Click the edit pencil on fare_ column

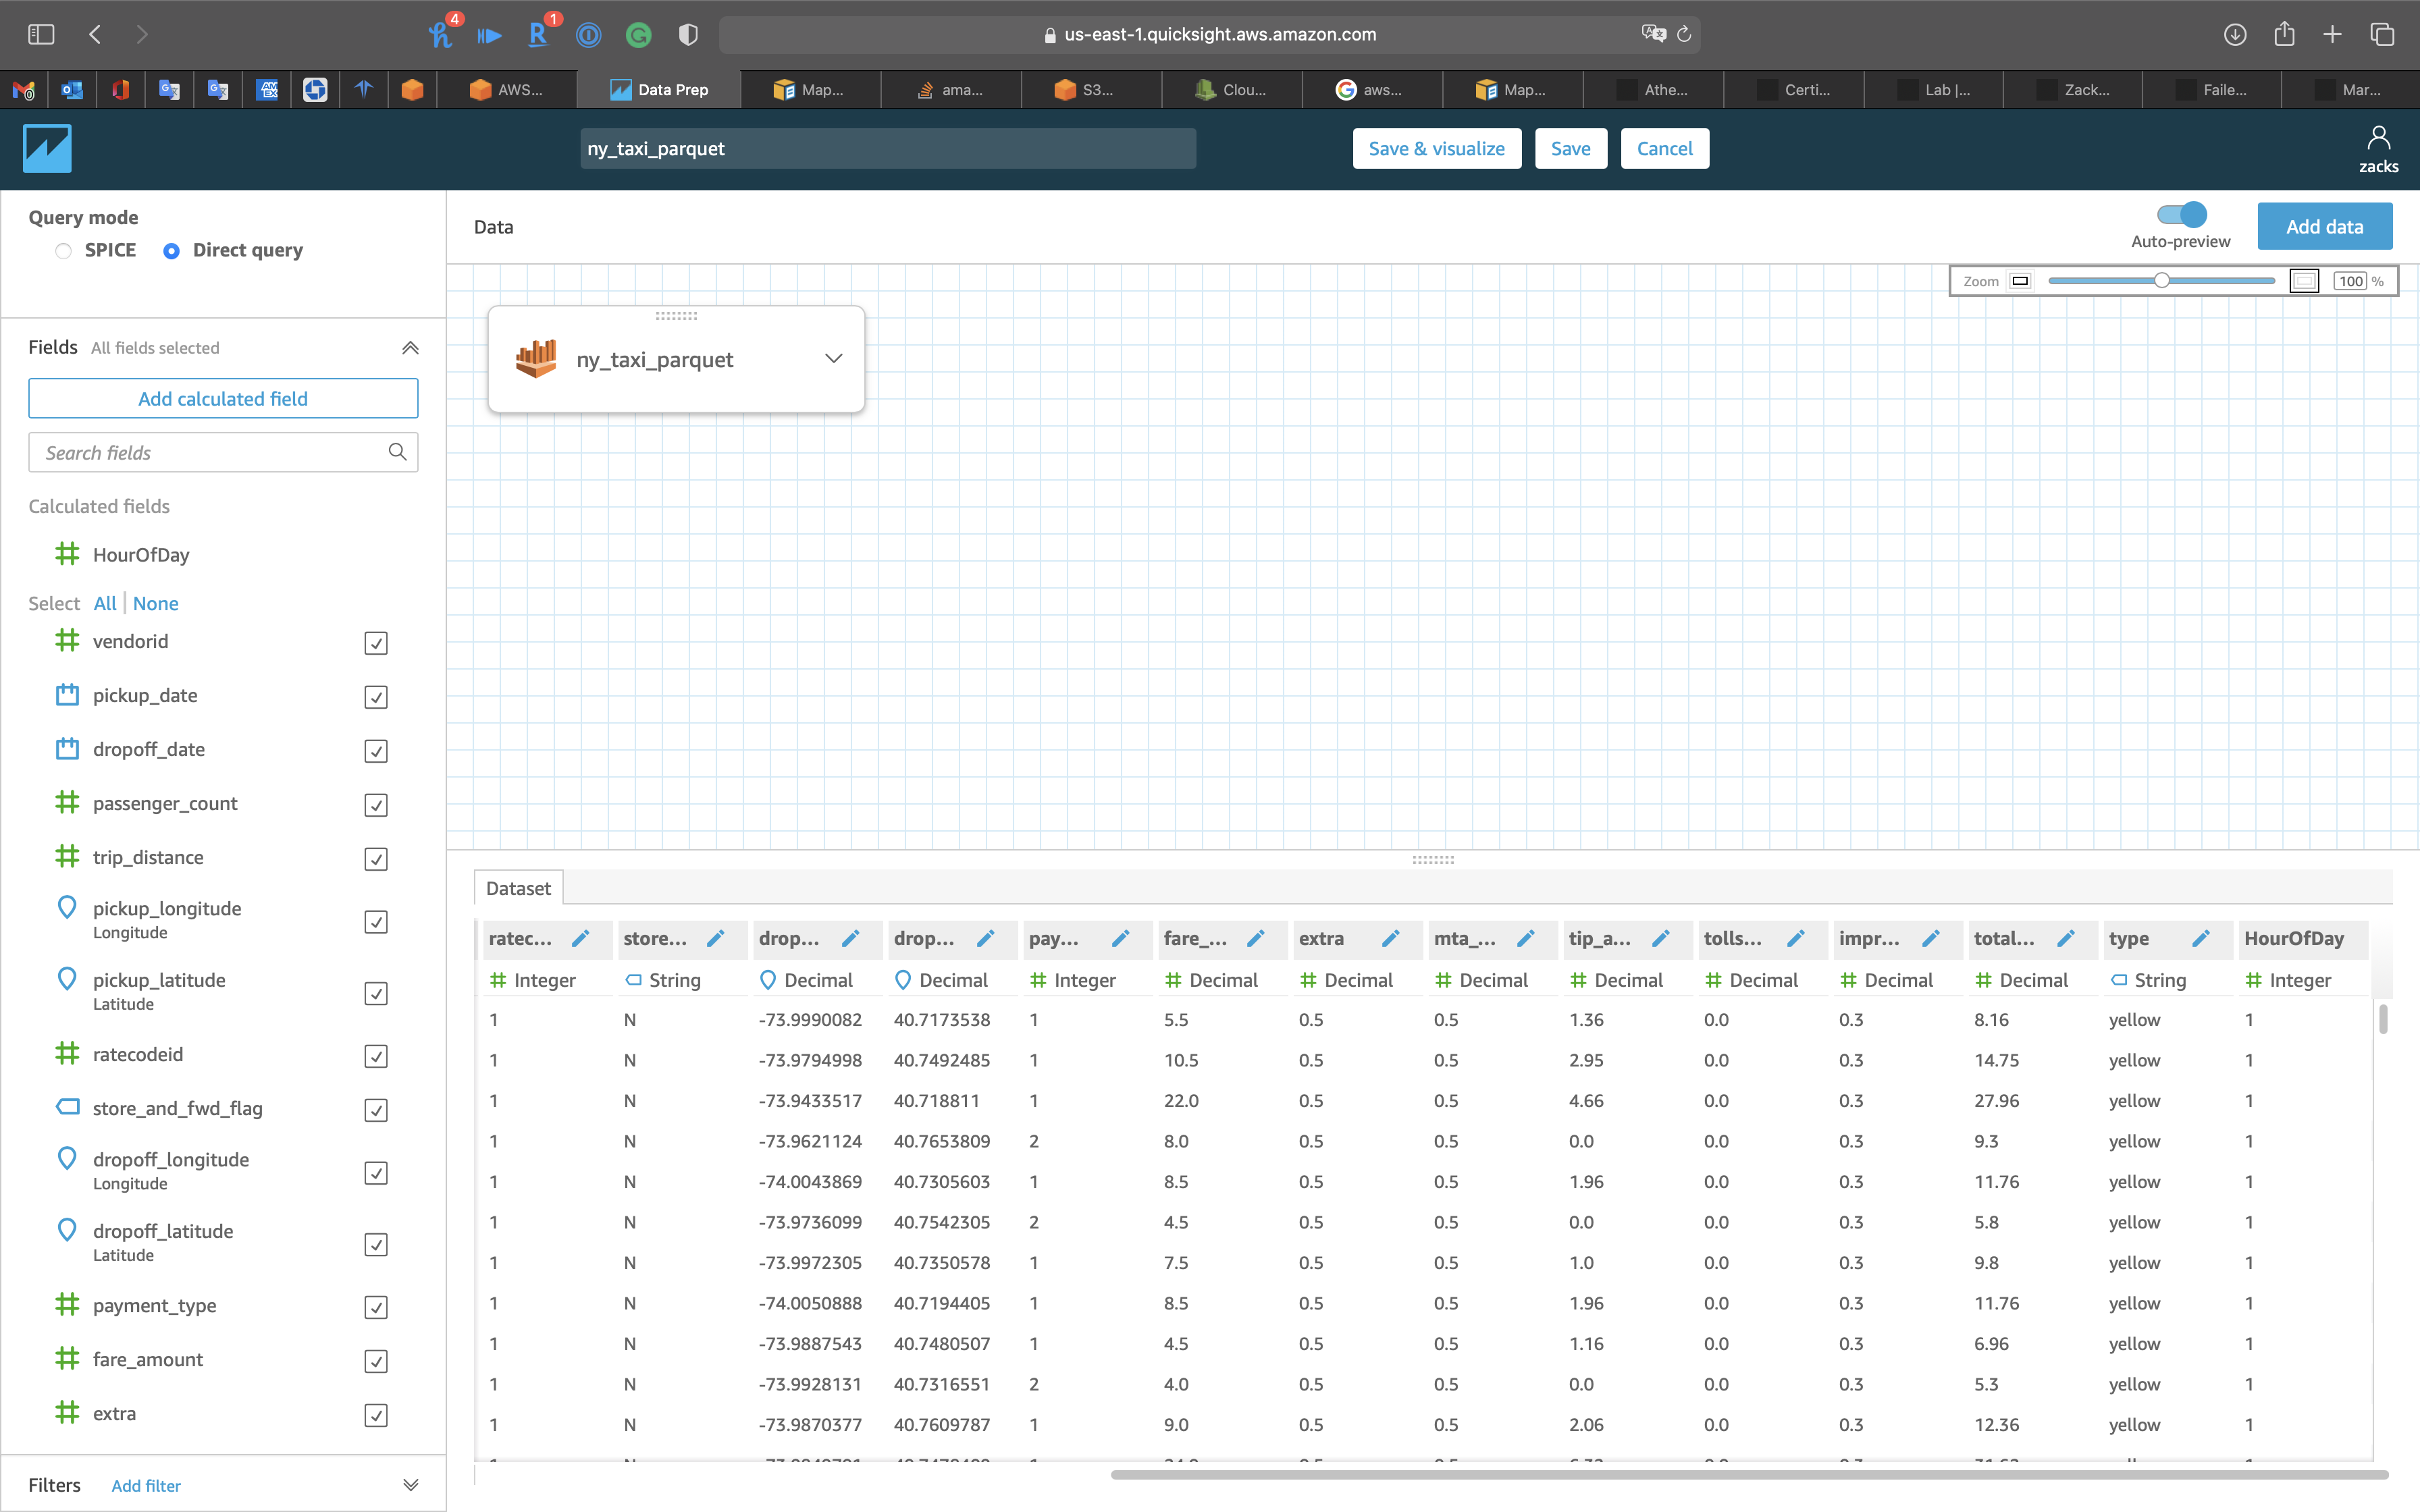(1256, 938)
